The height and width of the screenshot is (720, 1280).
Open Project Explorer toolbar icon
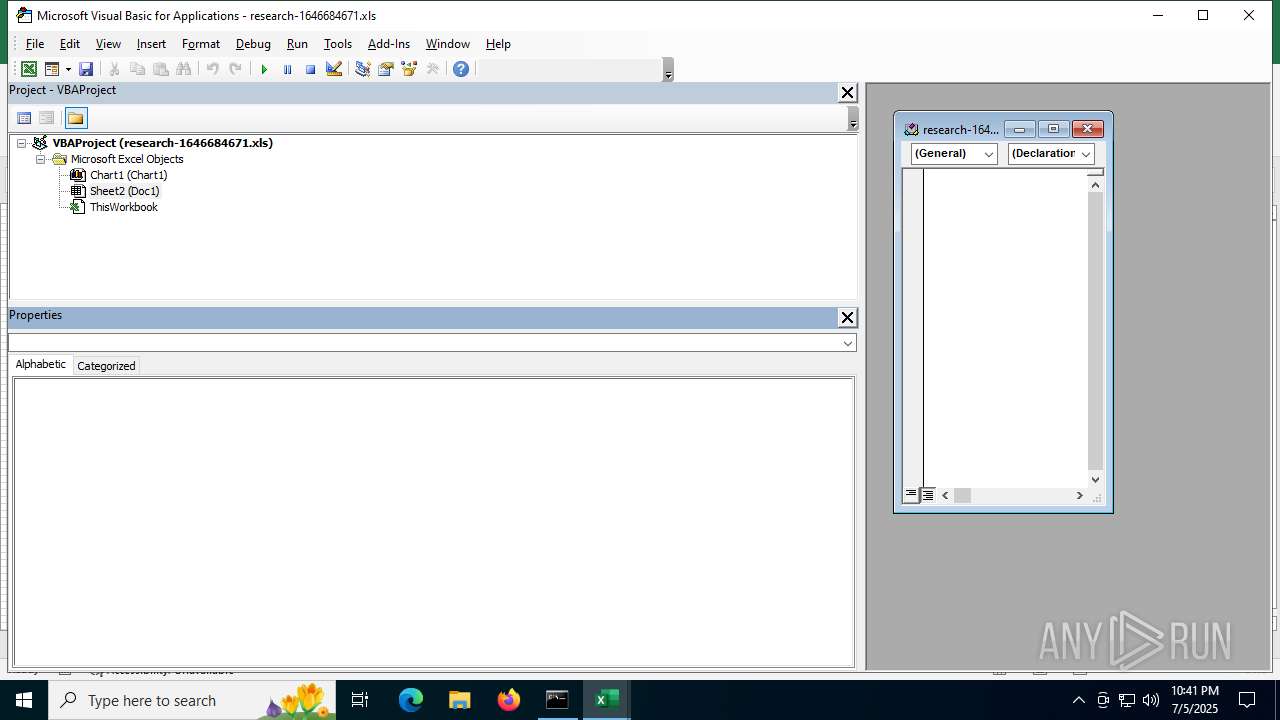[x=362, y=69]
